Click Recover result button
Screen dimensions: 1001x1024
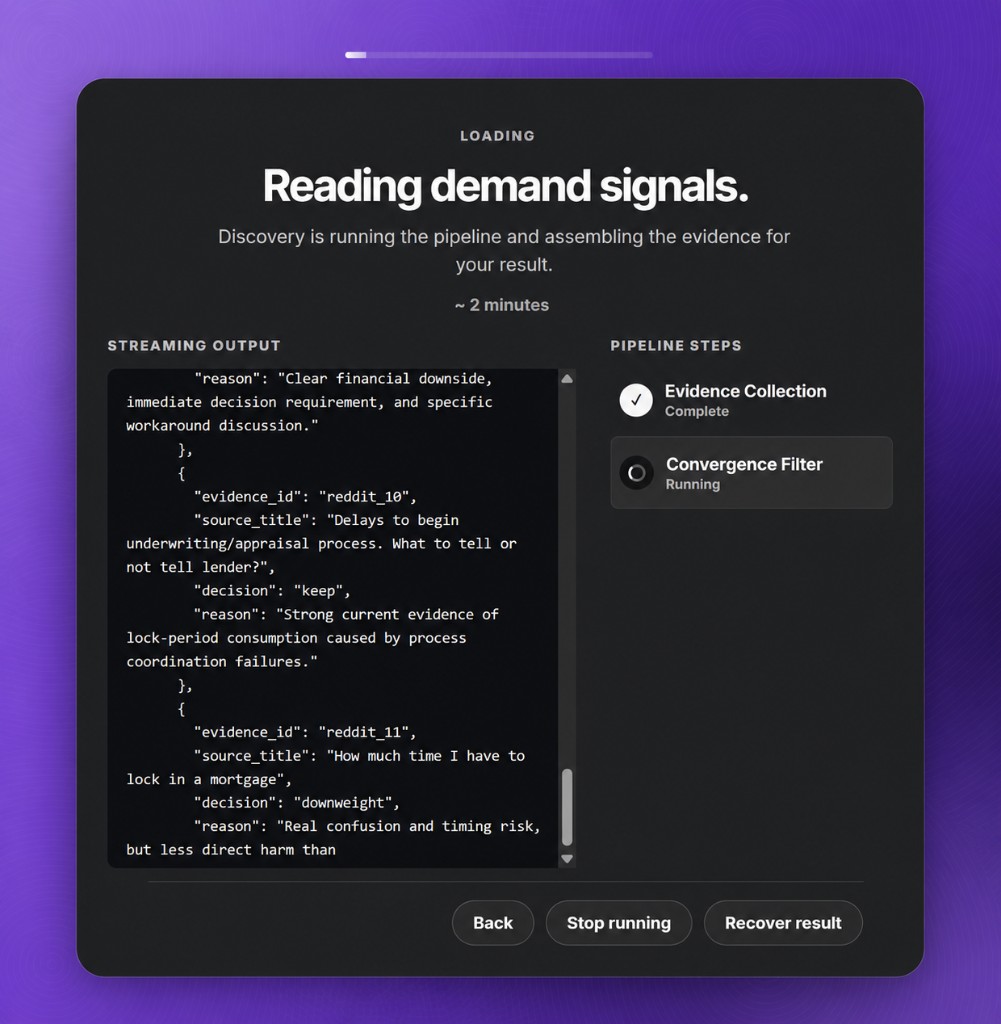pos(783,923)
